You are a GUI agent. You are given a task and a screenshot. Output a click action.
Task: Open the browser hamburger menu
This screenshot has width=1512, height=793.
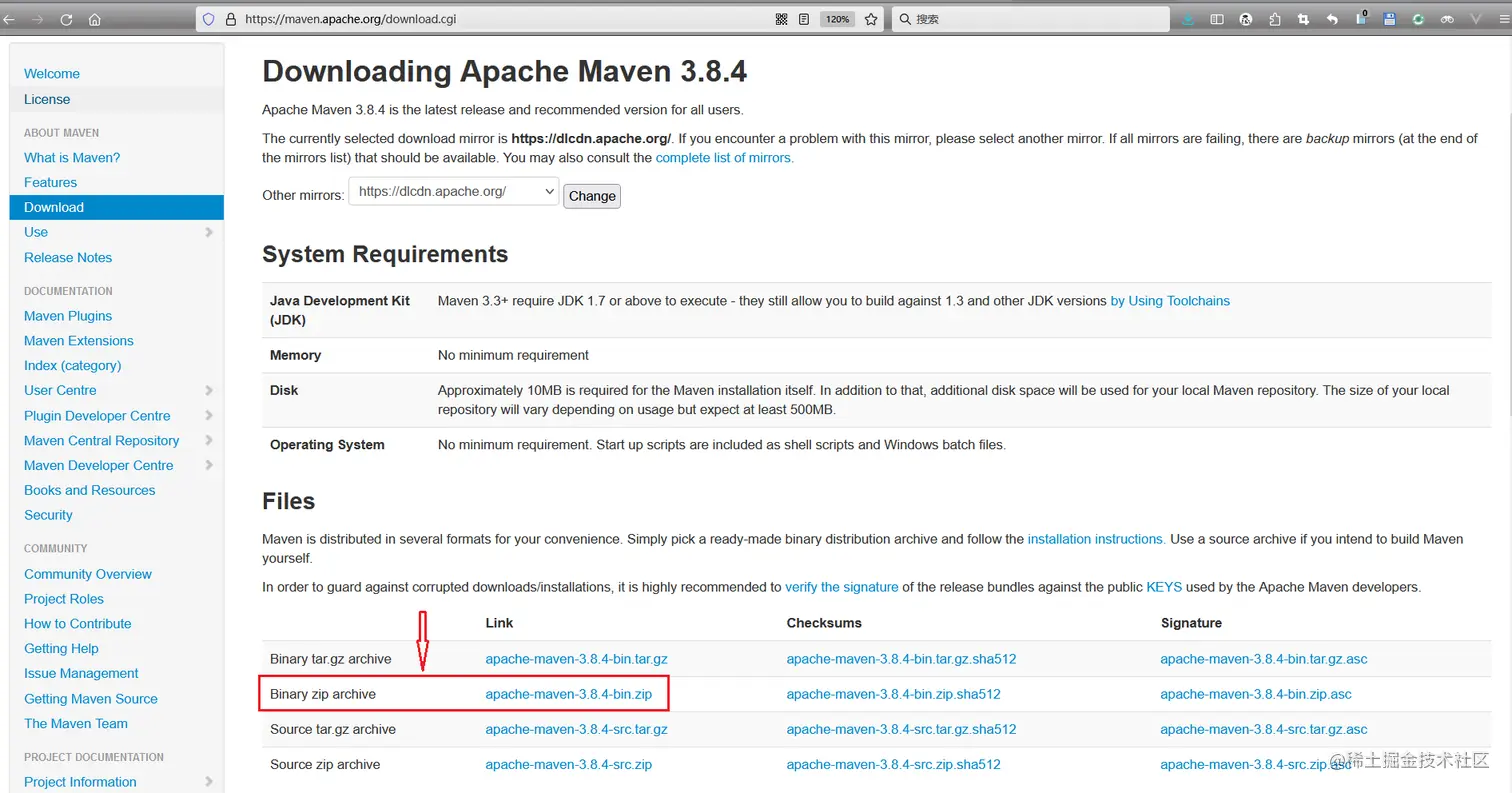click(x=1504, y=19)
